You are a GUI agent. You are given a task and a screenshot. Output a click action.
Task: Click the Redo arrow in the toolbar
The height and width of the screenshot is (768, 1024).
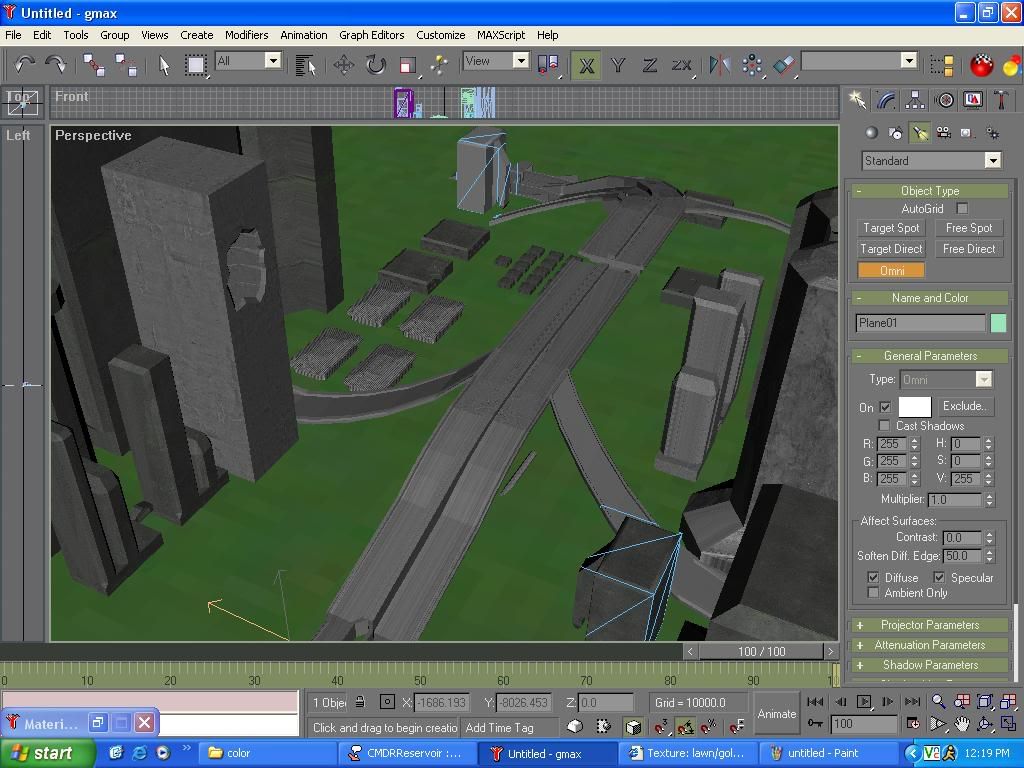point(56,65)
